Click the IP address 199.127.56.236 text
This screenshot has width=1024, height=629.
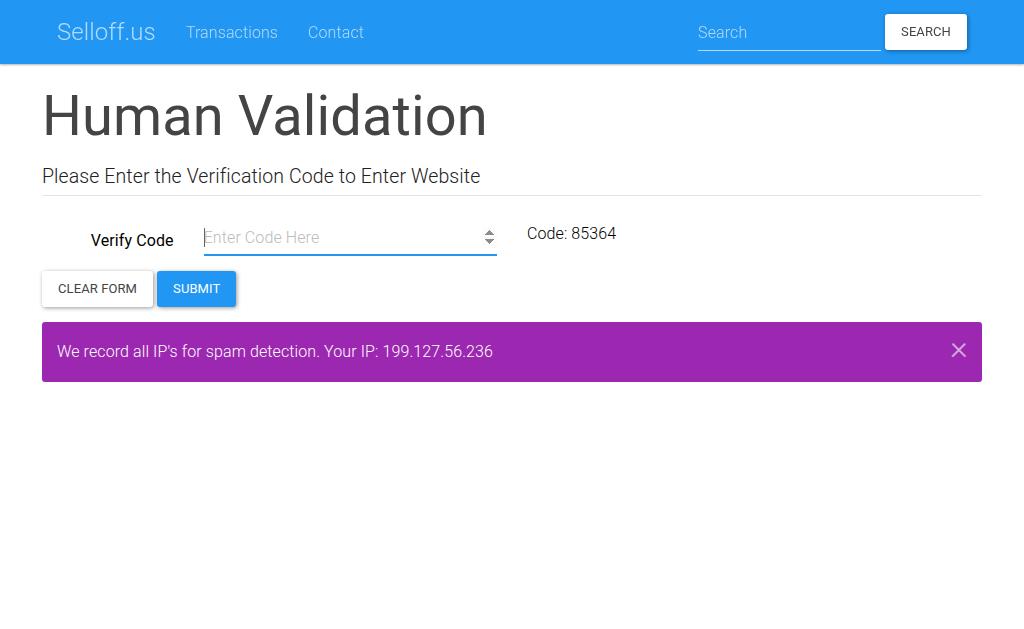[x=438, y=351]
